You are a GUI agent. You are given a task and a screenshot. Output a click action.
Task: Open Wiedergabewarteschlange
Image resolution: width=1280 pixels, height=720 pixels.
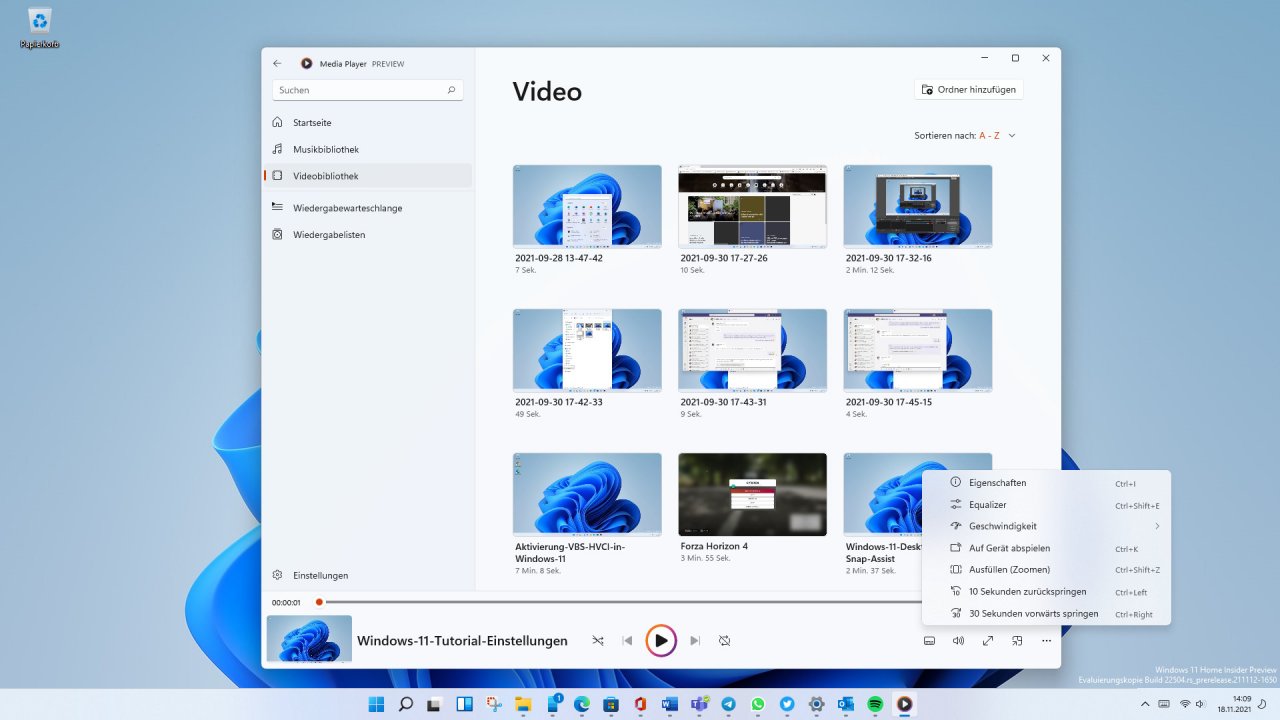pos(367,208)
